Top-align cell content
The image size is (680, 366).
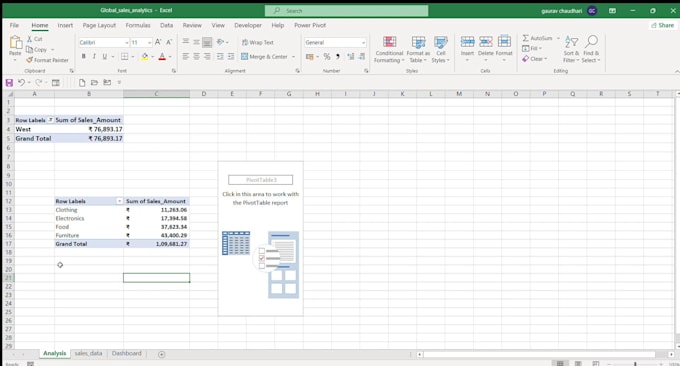186,42
